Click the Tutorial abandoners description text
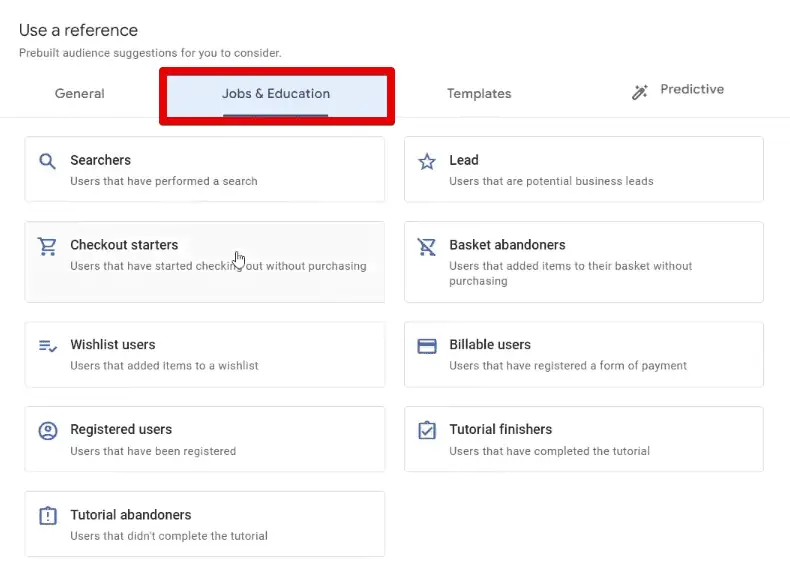The width and height of the screenshot is (790, 570). coord(169,536)
